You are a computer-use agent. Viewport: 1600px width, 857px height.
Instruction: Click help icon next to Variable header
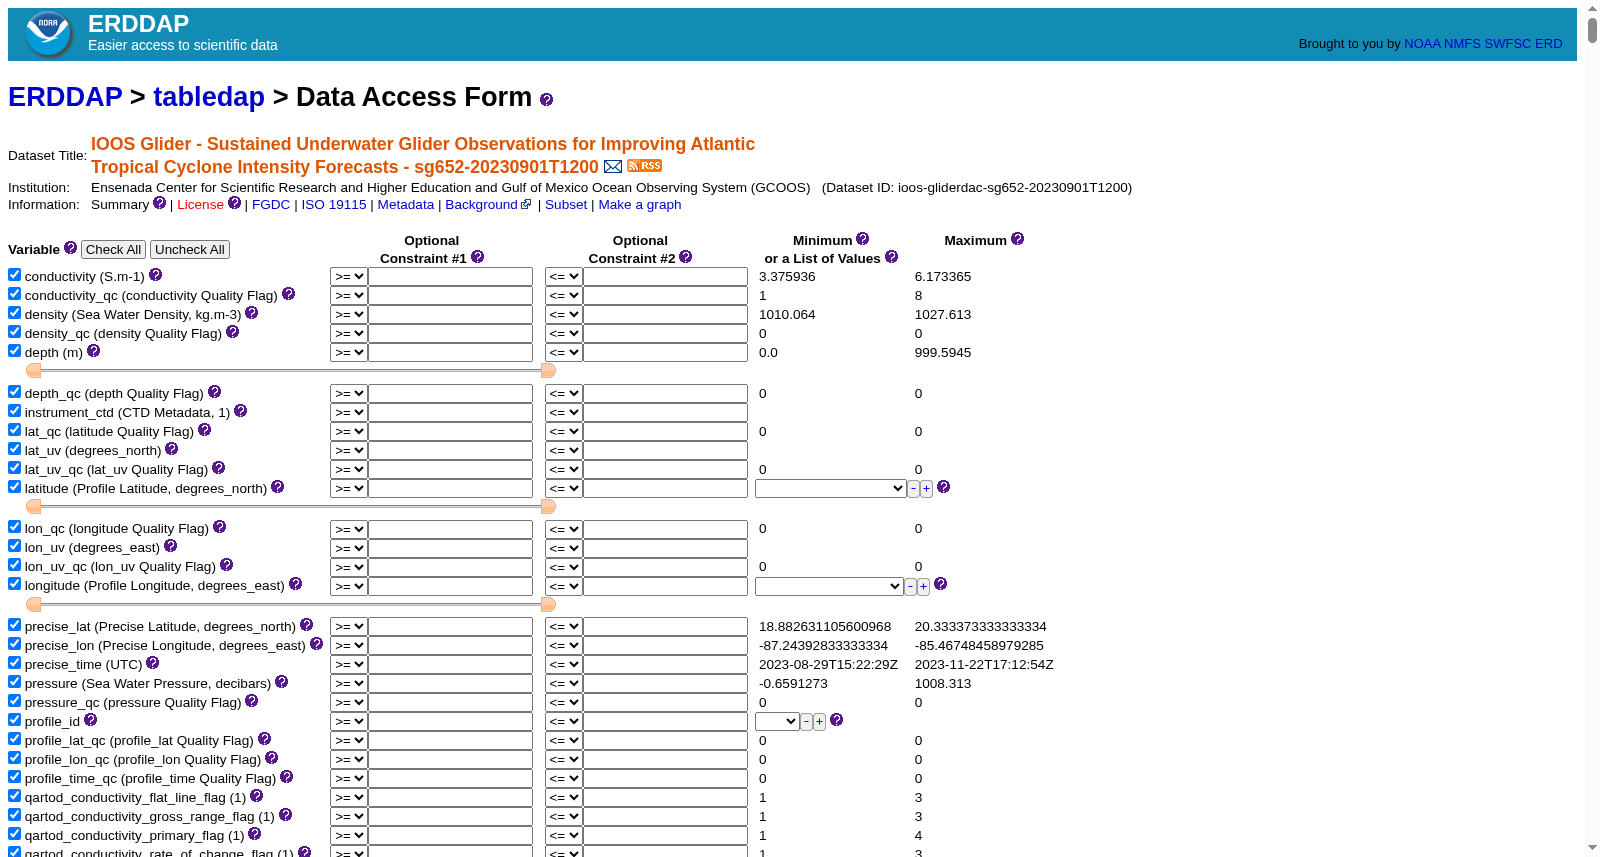(70, 248)
